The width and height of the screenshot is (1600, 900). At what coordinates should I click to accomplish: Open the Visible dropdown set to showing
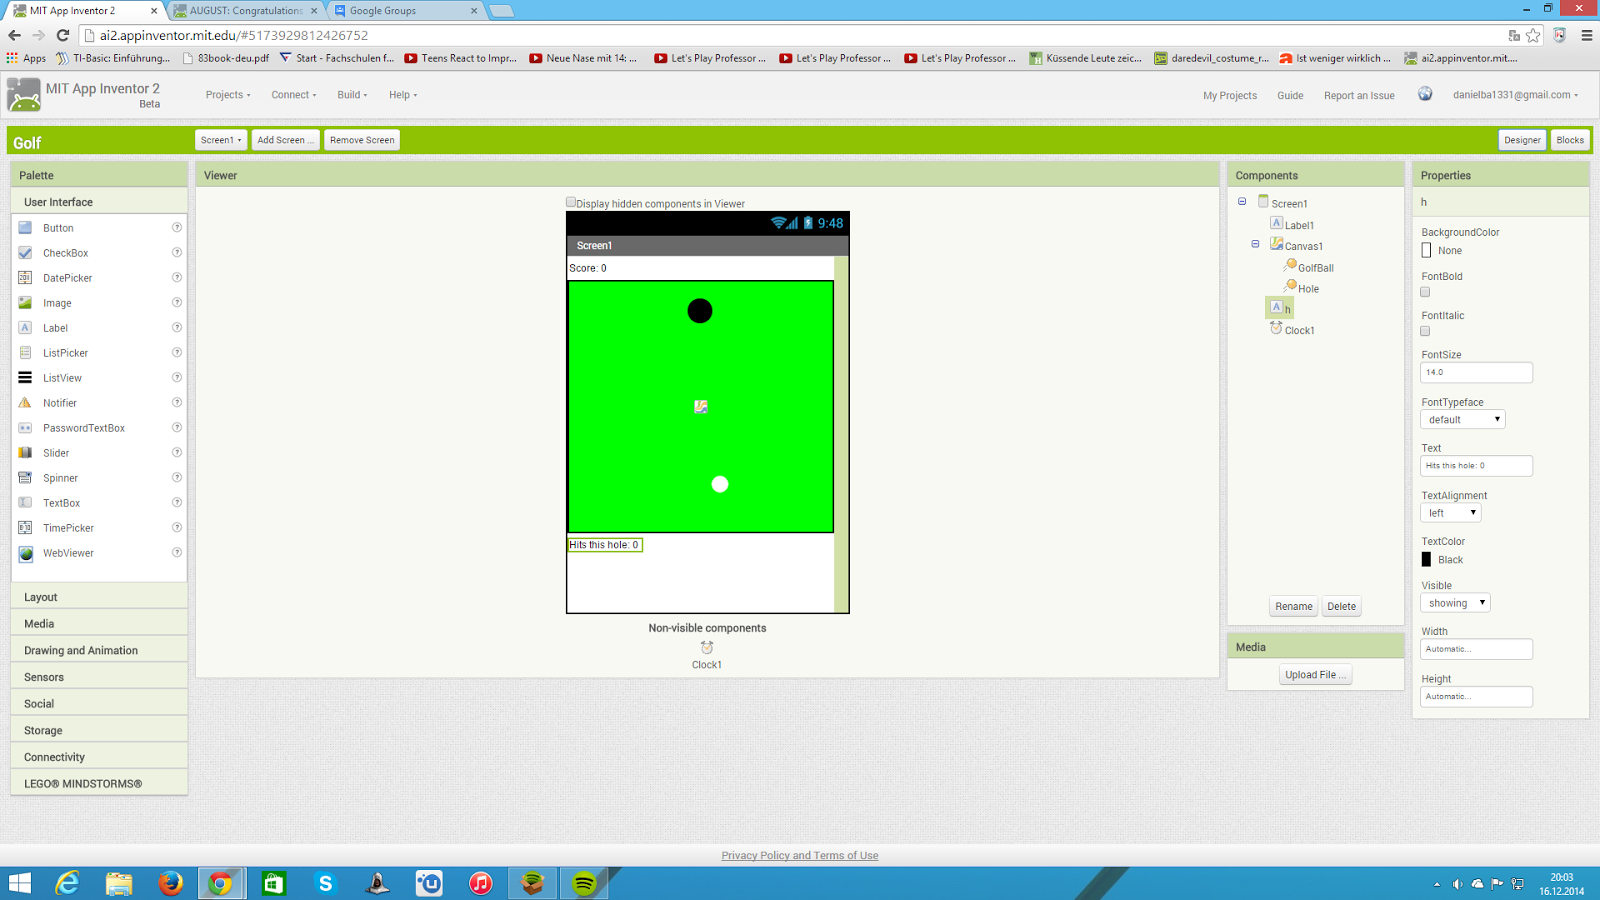click(x=1454, y=602)
